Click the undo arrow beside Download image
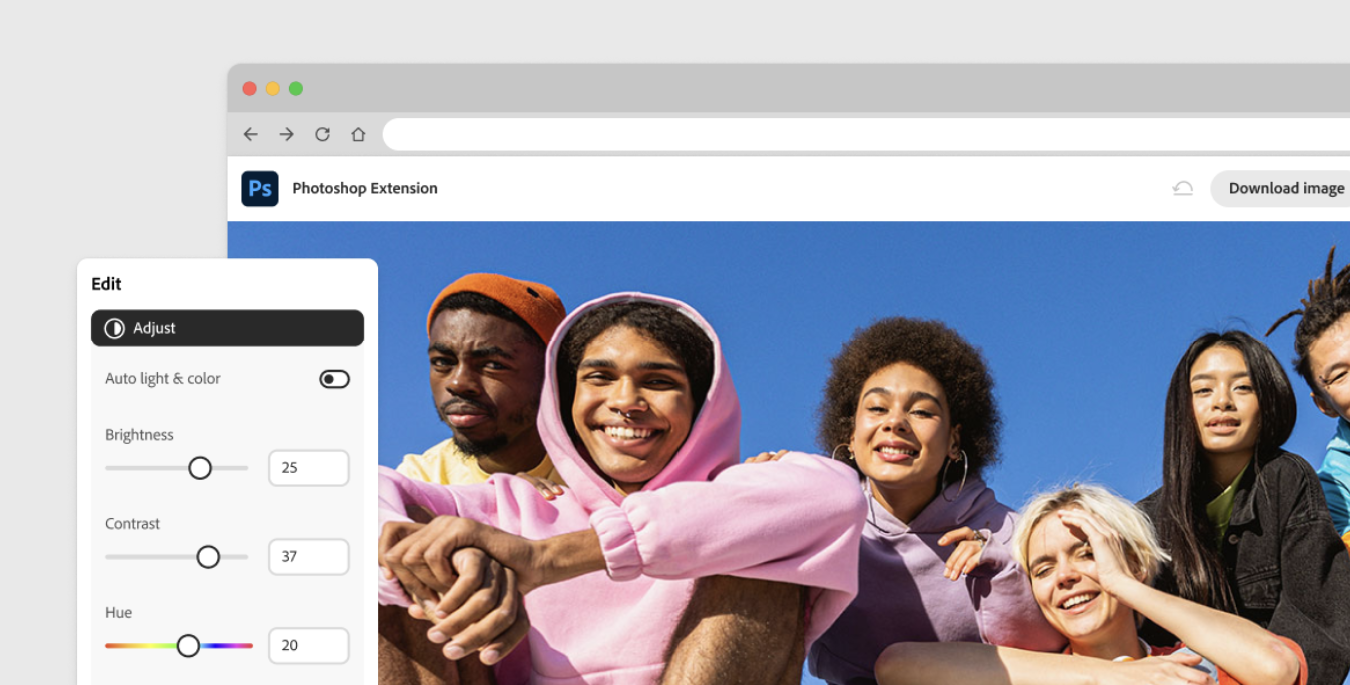1350x685 pixels. (x=1183, y=188)
